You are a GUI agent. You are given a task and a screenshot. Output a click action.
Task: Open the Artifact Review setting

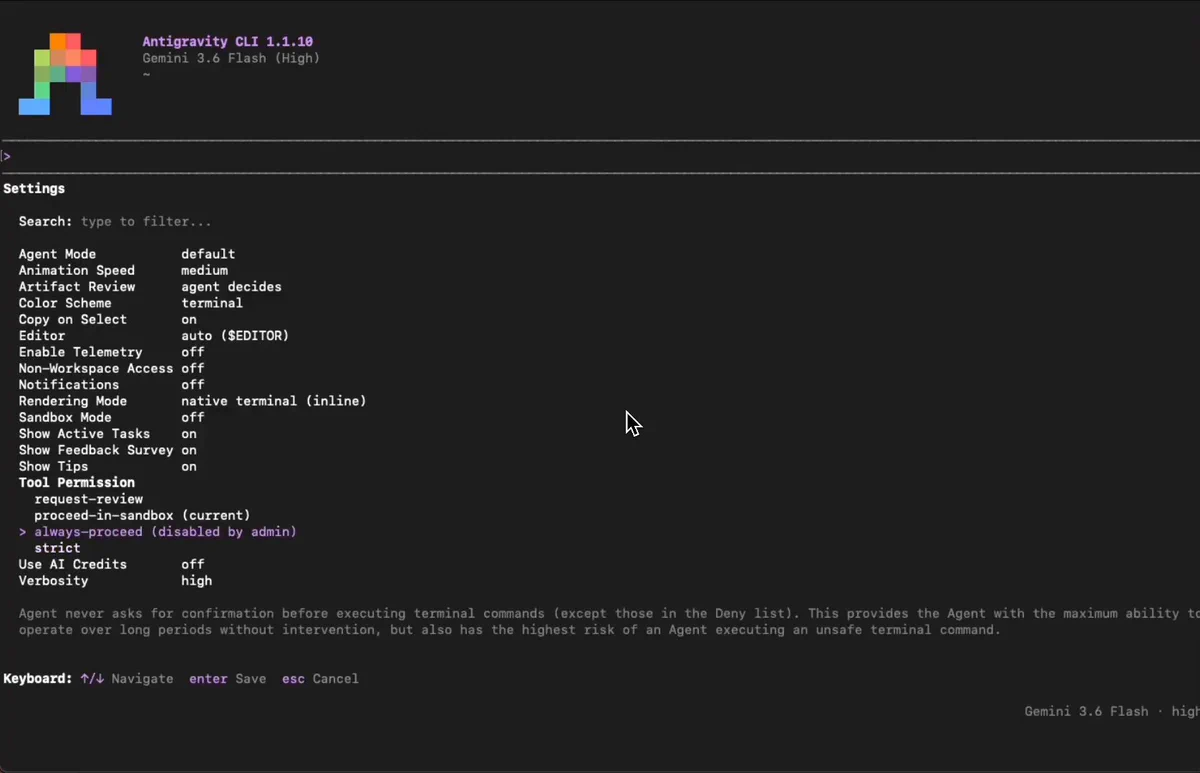coord(150,287)
